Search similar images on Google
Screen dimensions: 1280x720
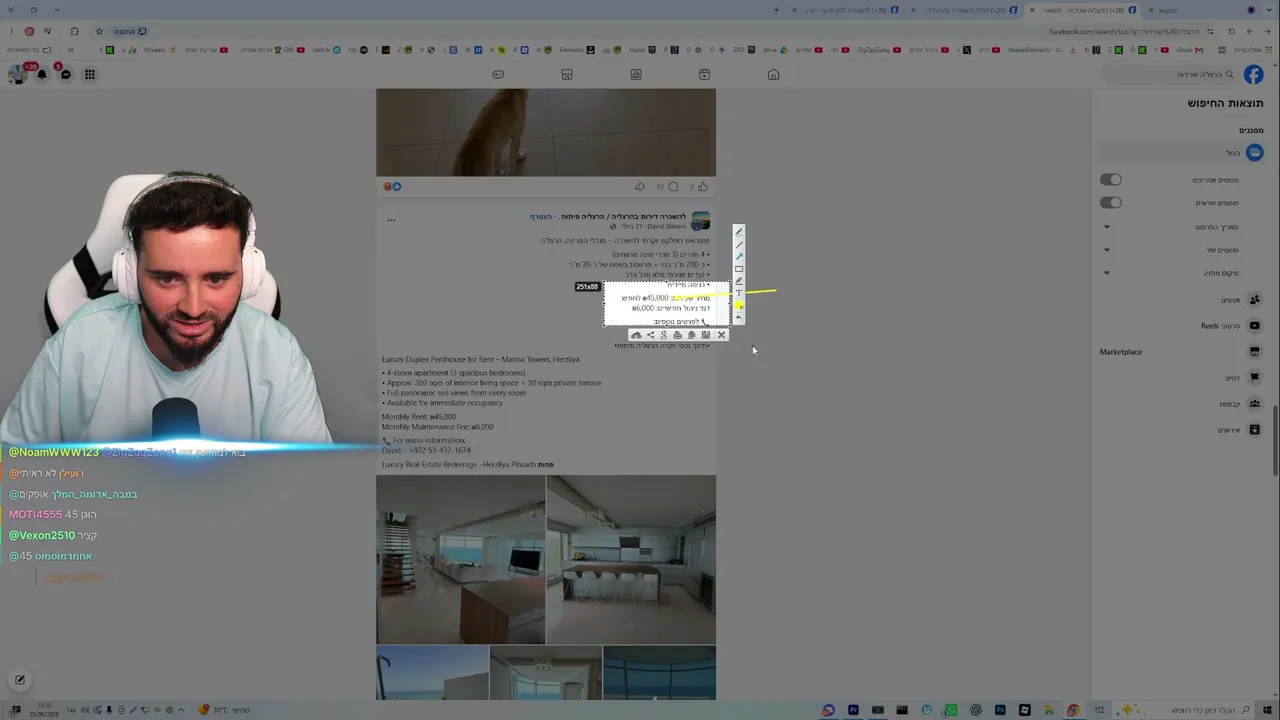pos(664,335)
